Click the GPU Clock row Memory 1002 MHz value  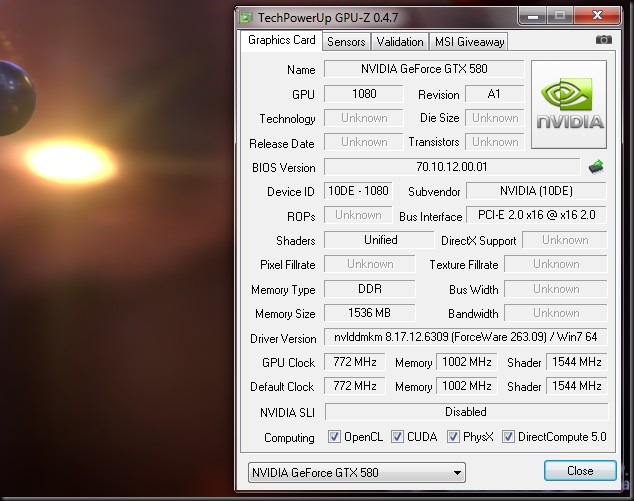click(x=467, y=361)
